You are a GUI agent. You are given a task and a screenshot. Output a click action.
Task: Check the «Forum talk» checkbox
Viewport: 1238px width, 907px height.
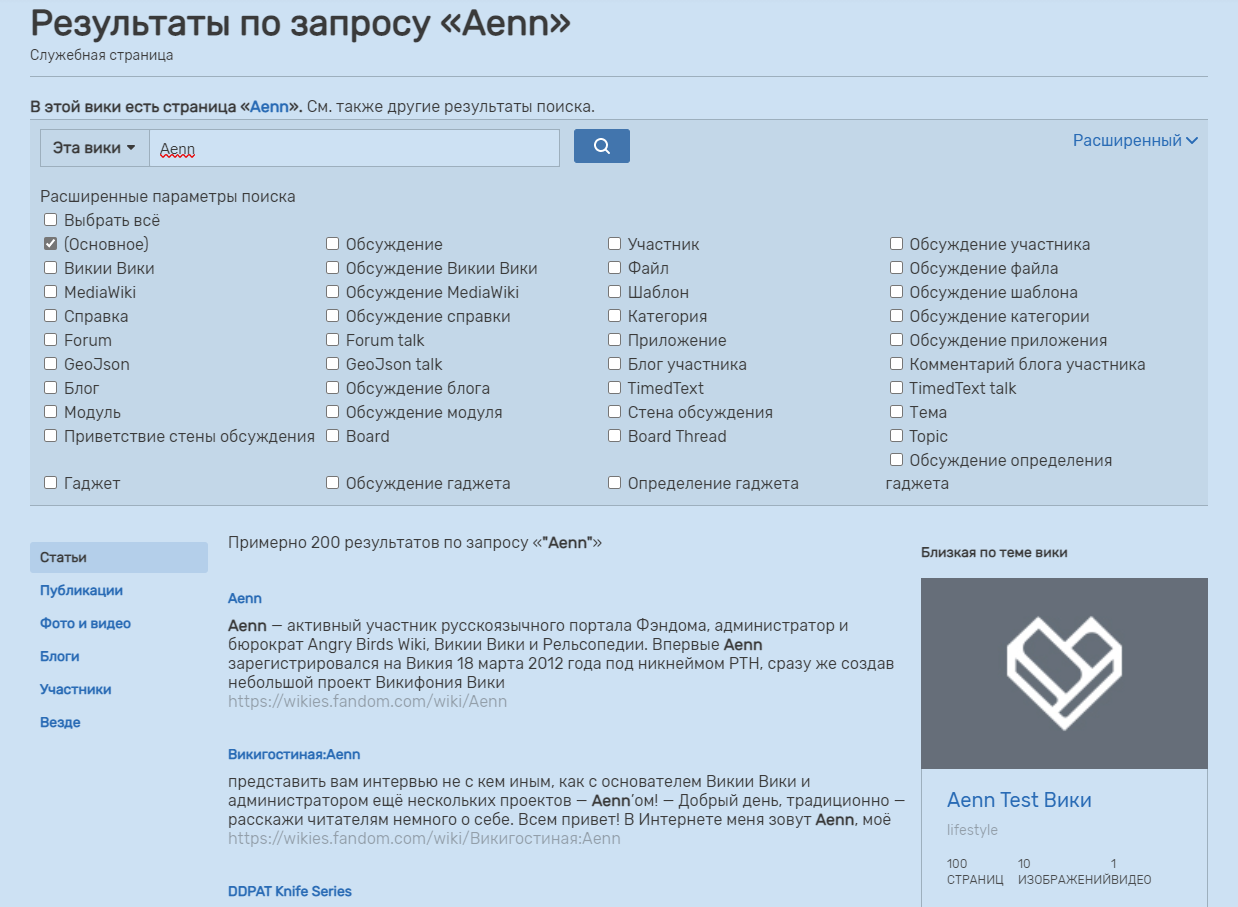332,340
